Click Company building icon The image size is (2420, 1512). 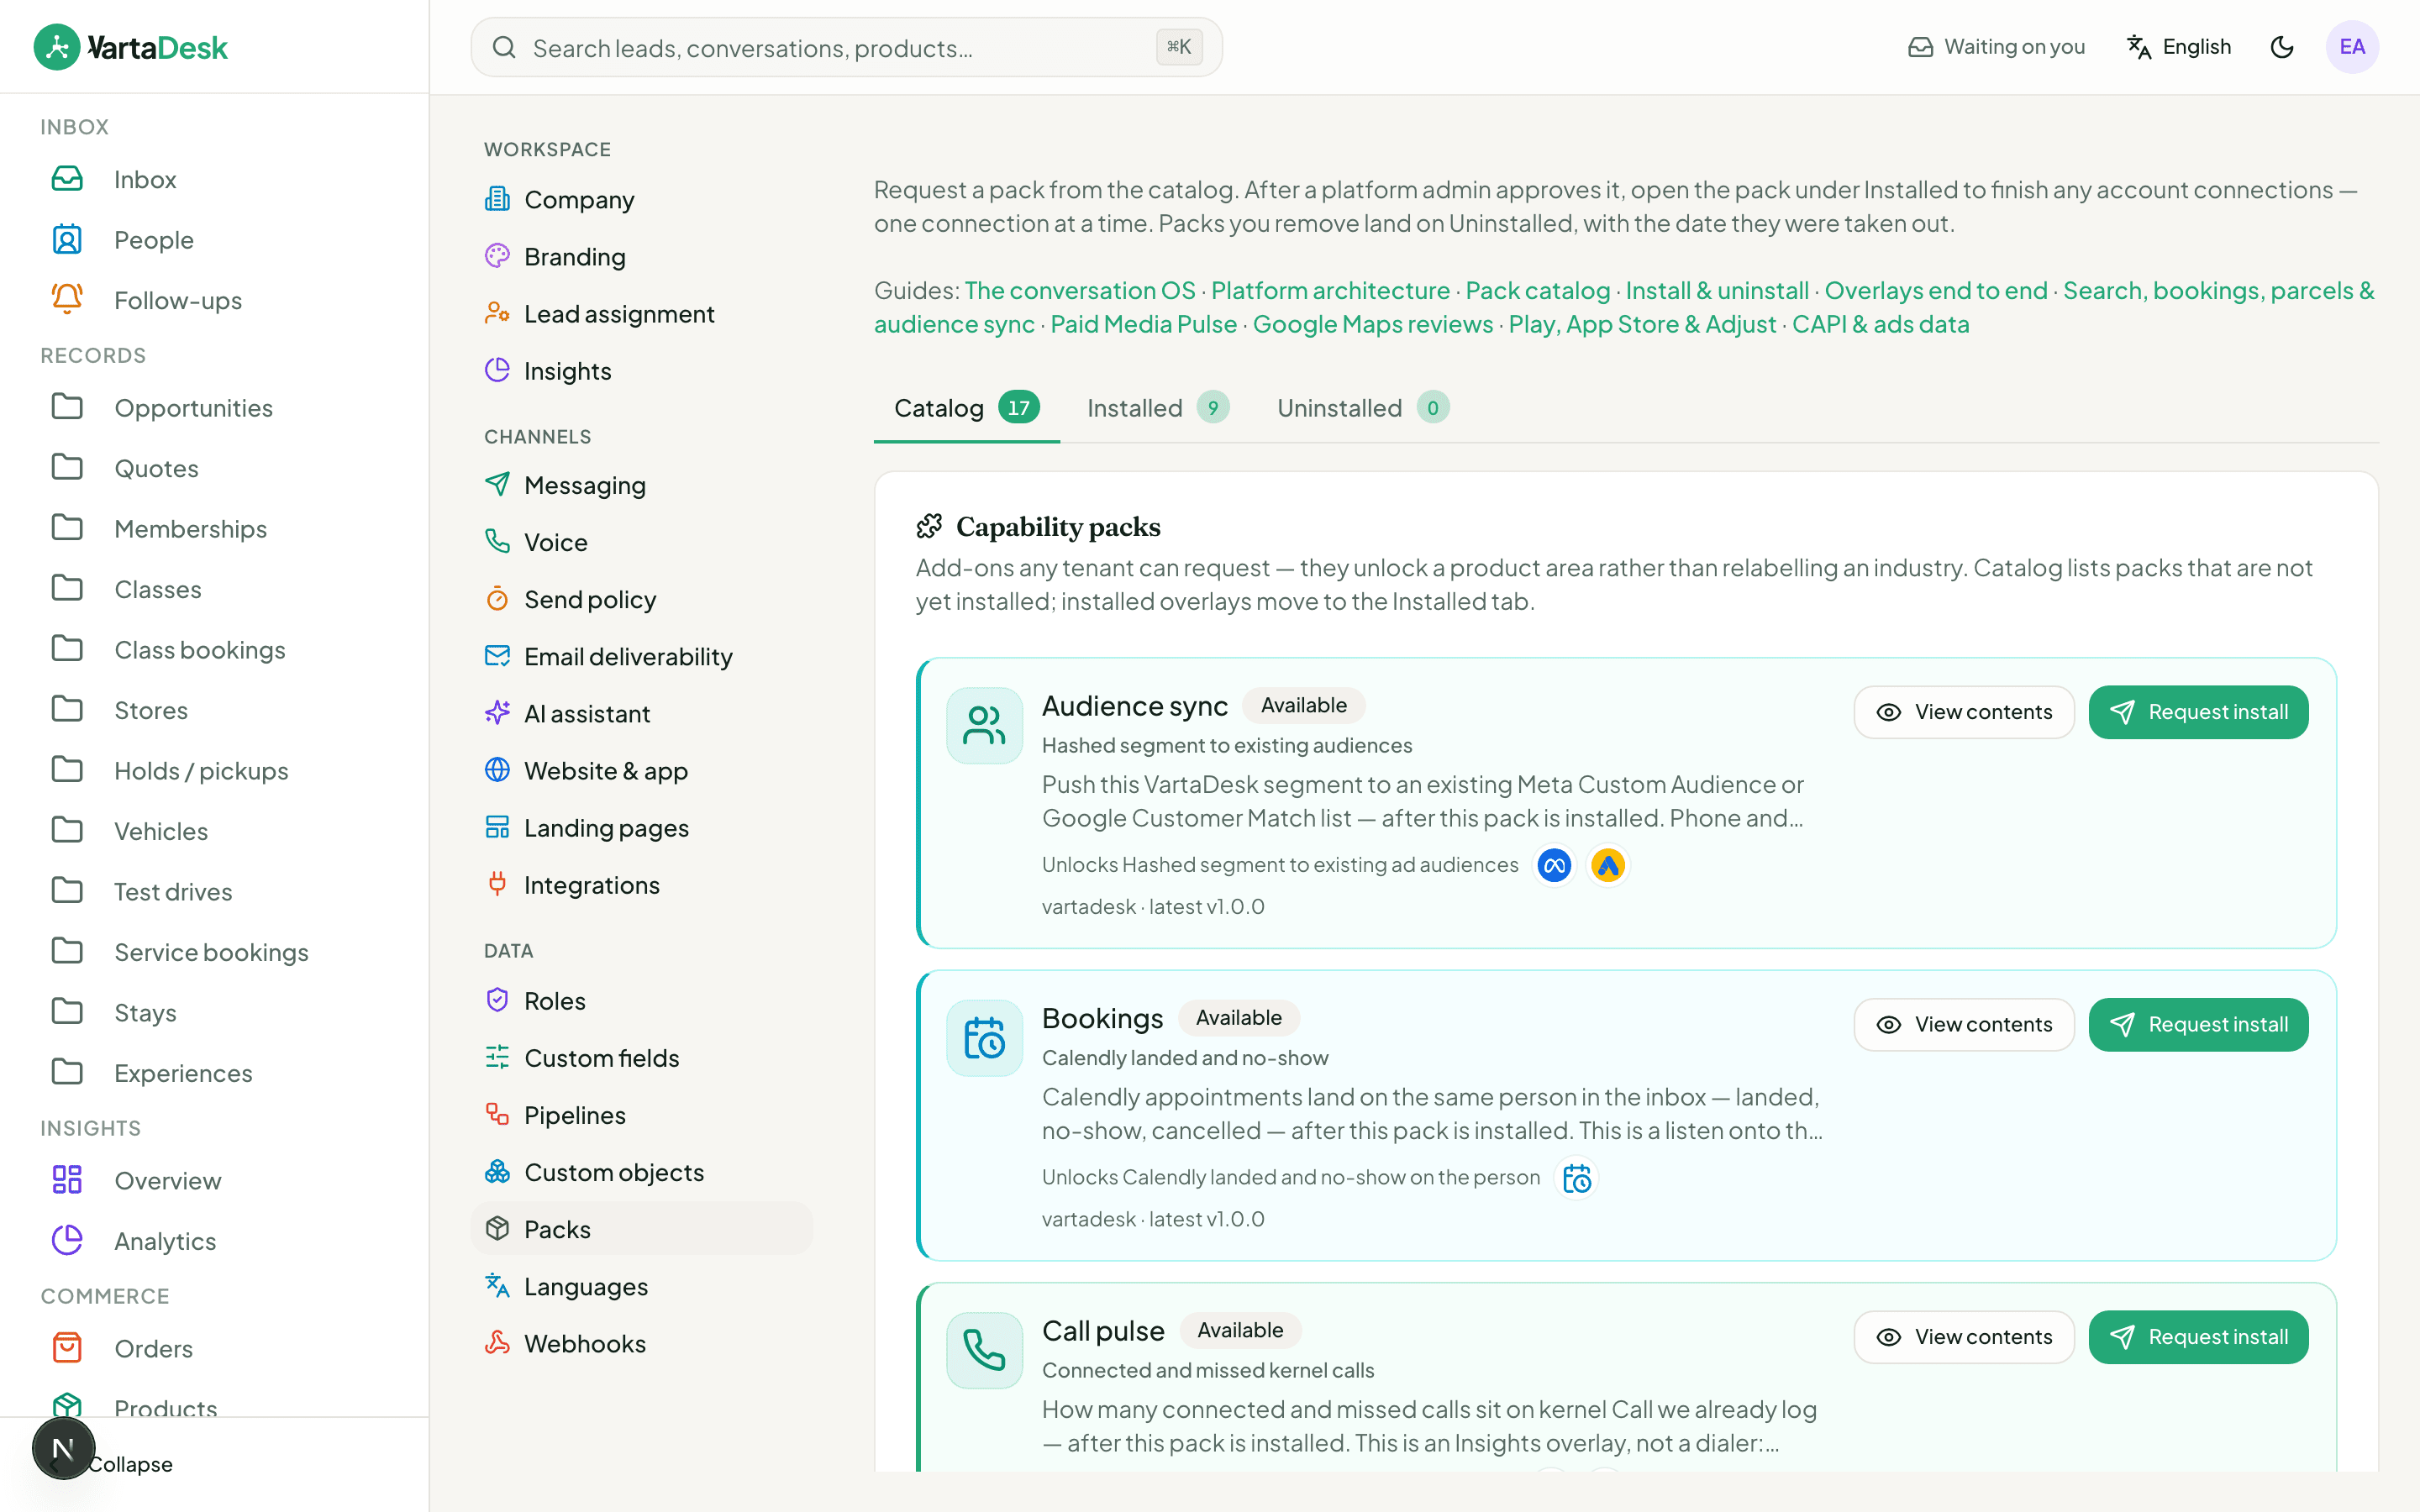[497, 199]
